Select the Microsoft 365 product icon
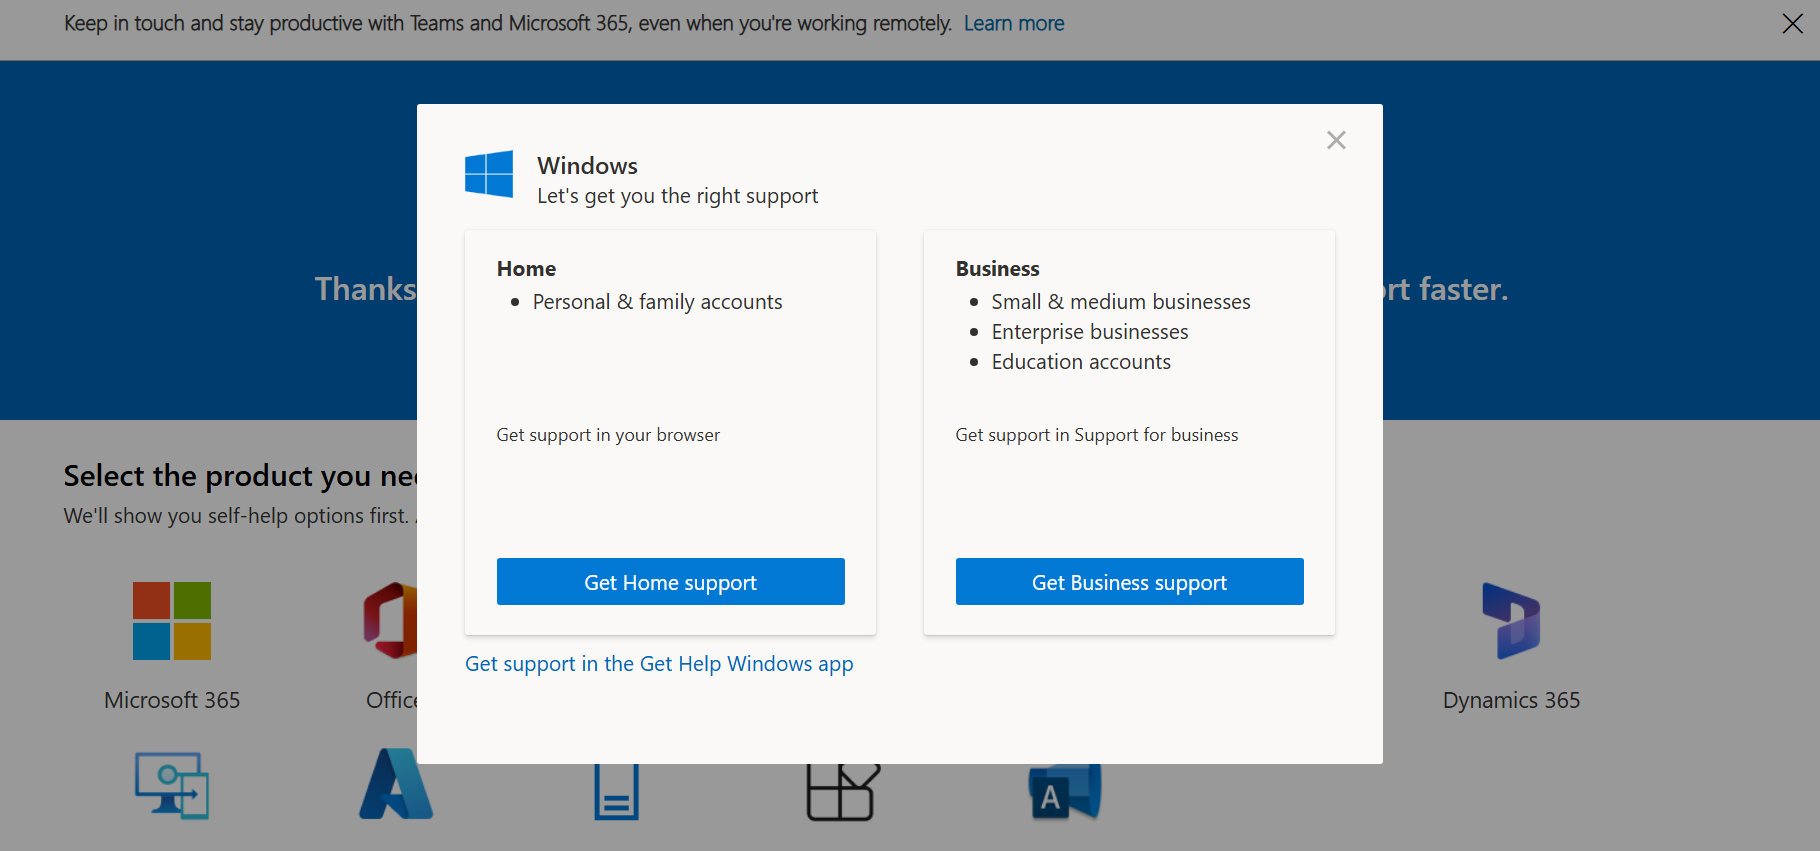 click(x=172, y=621)
